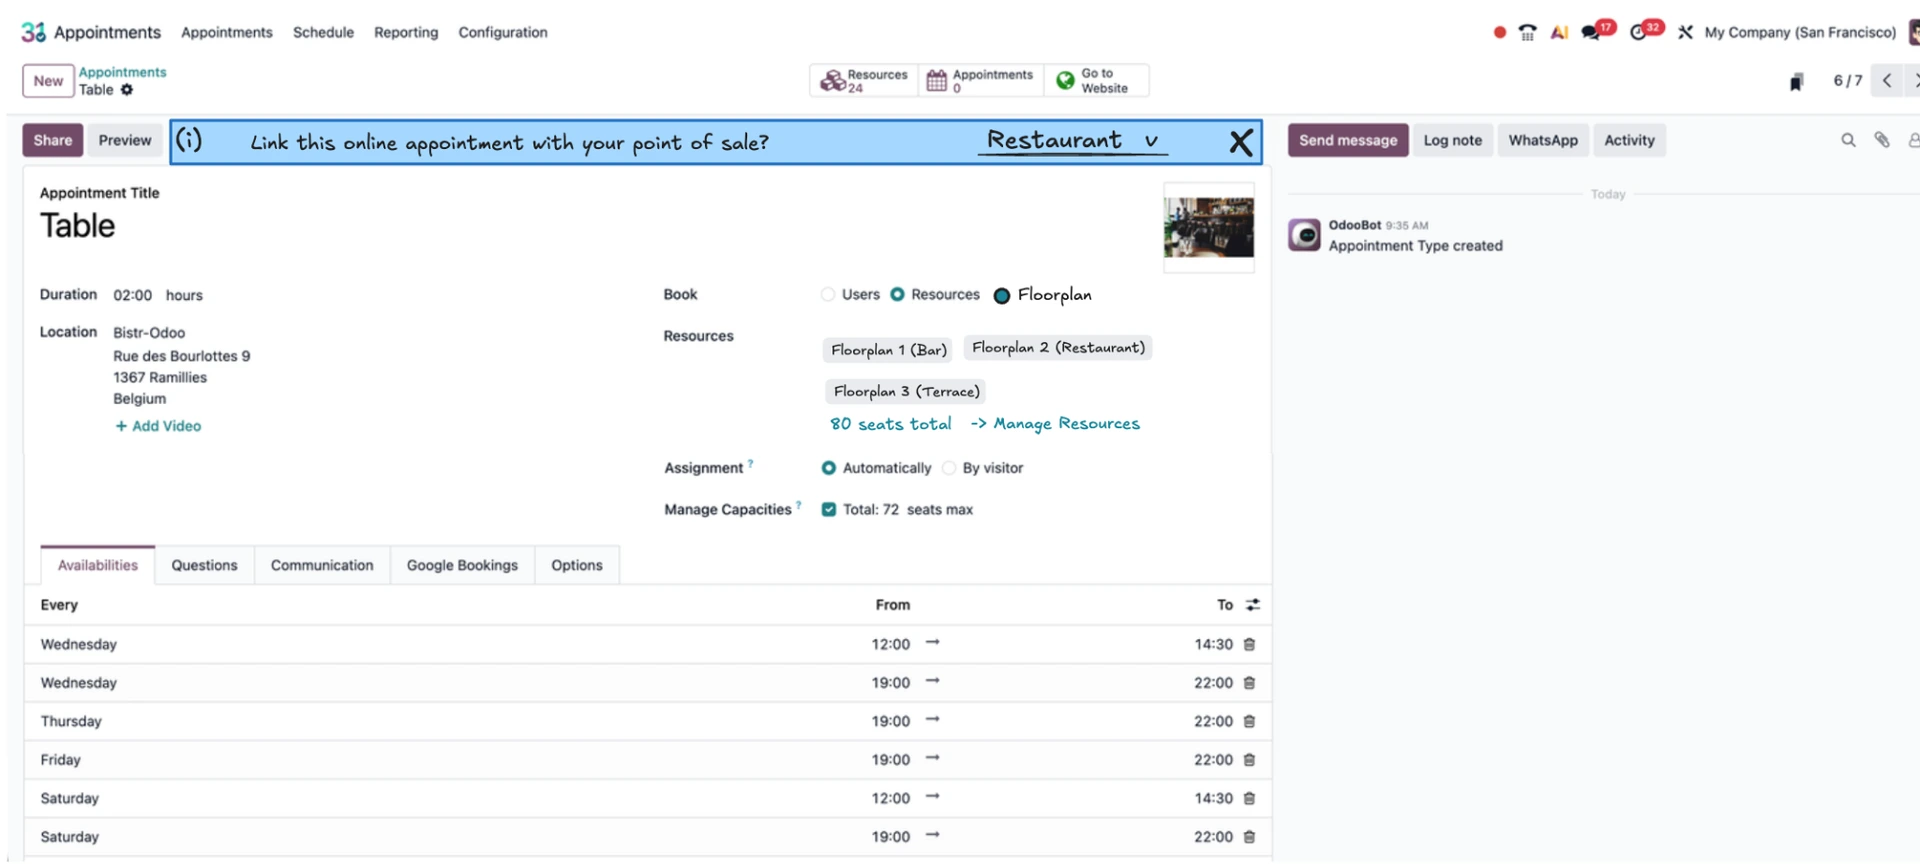
Task: Select the Floorplan 3 (Terrace) tag
Action: [906, 392]
